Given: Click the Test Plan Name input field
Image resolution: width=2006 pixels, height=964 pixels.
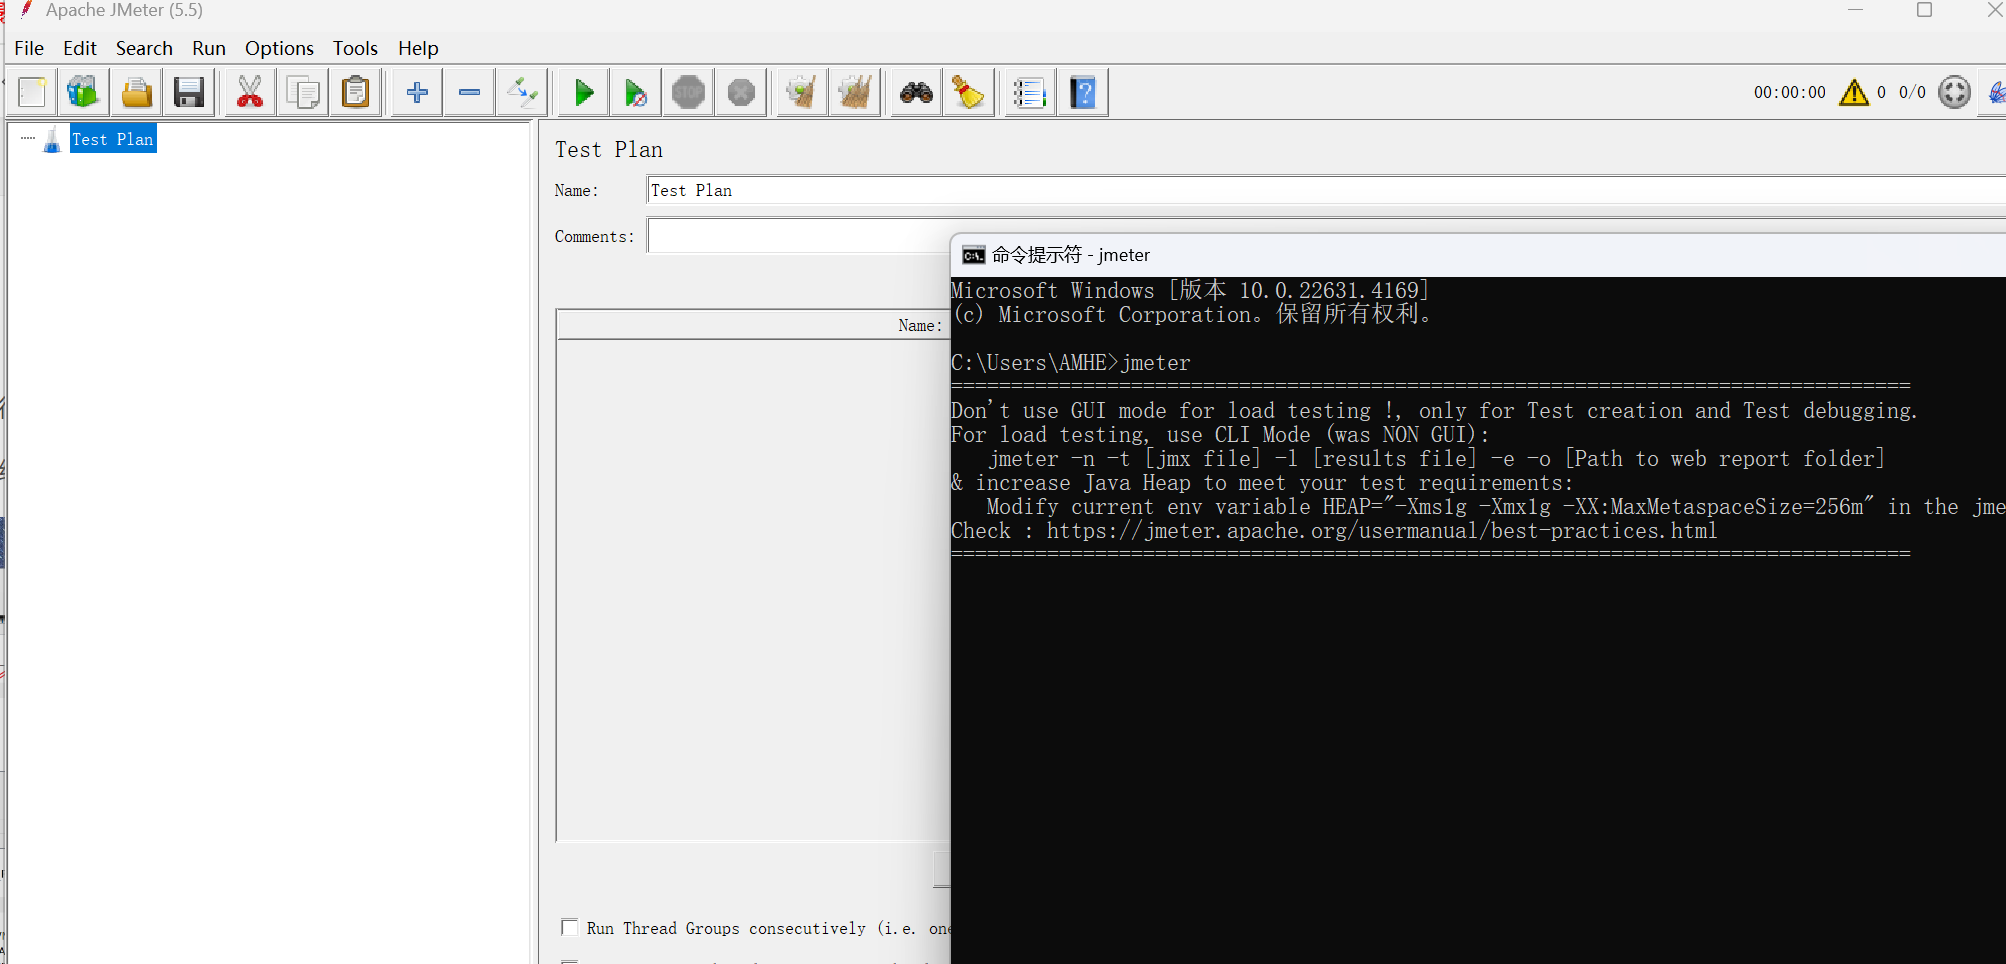Looking at the screenshot, I should coord(1326,190).
